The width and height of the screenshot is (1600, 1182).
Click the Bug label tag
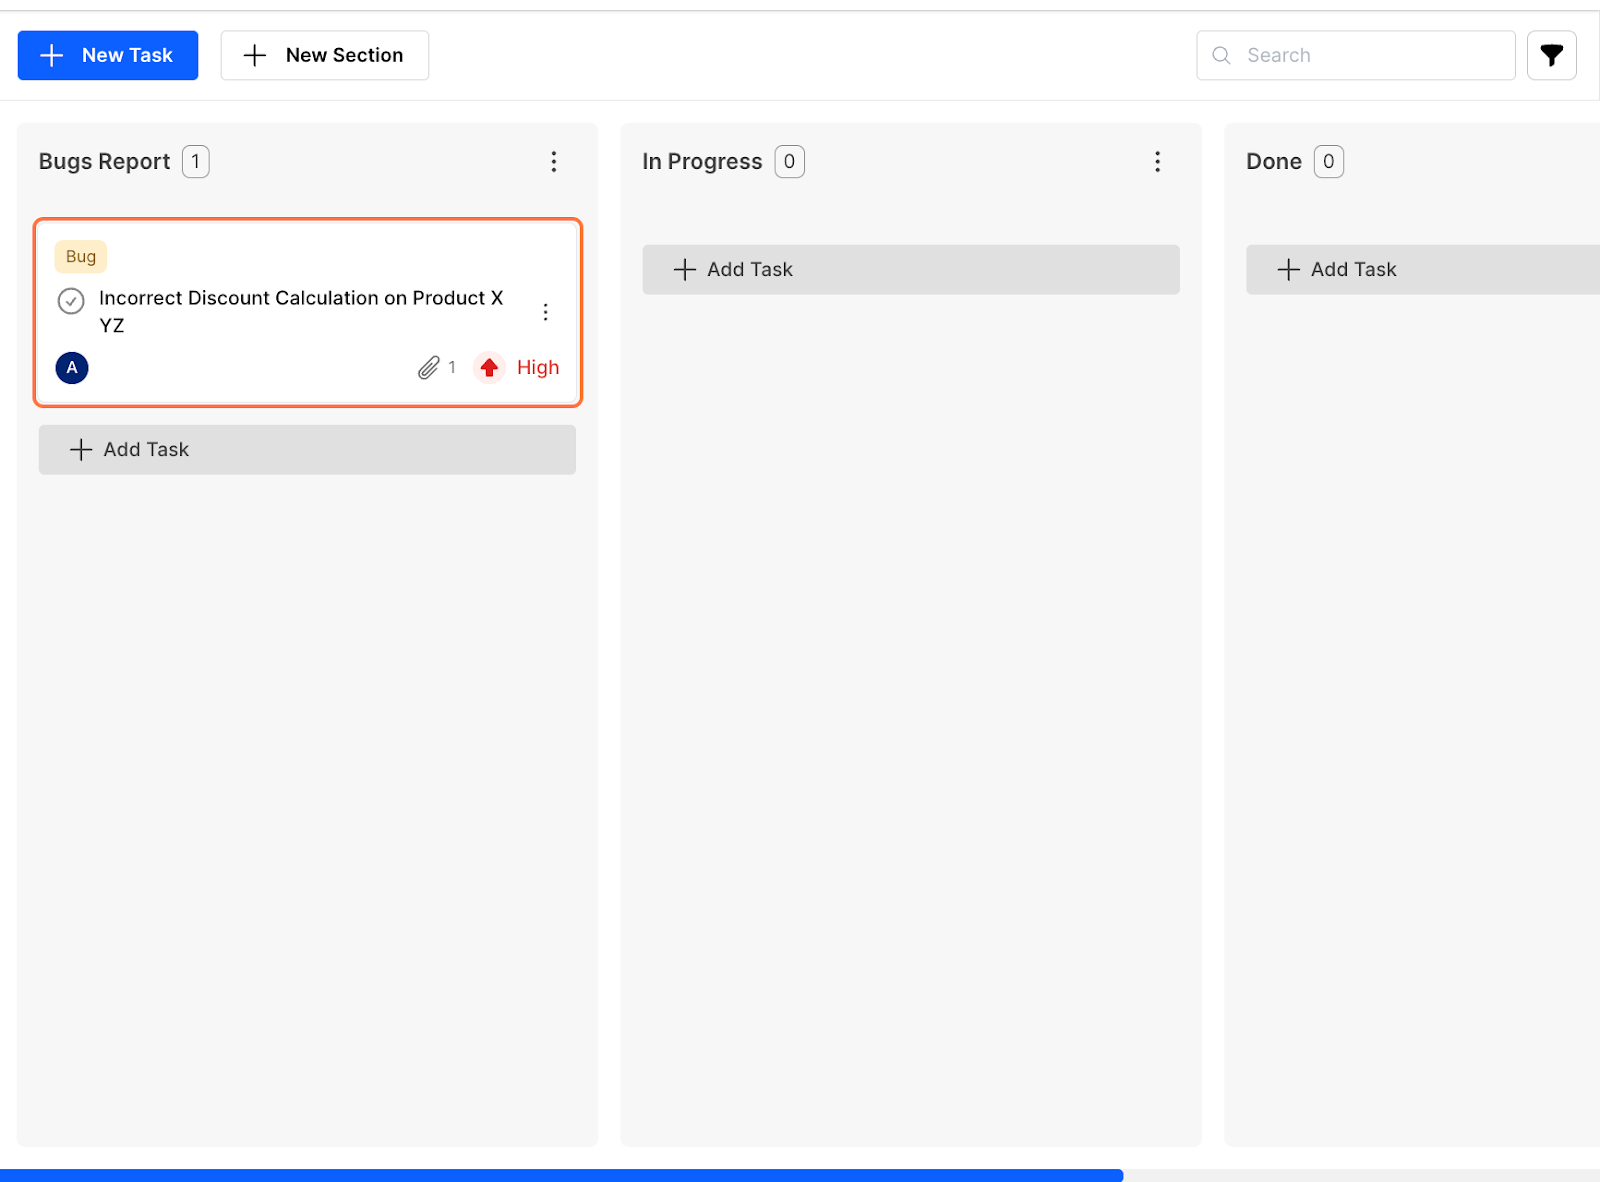pos(81,257)
